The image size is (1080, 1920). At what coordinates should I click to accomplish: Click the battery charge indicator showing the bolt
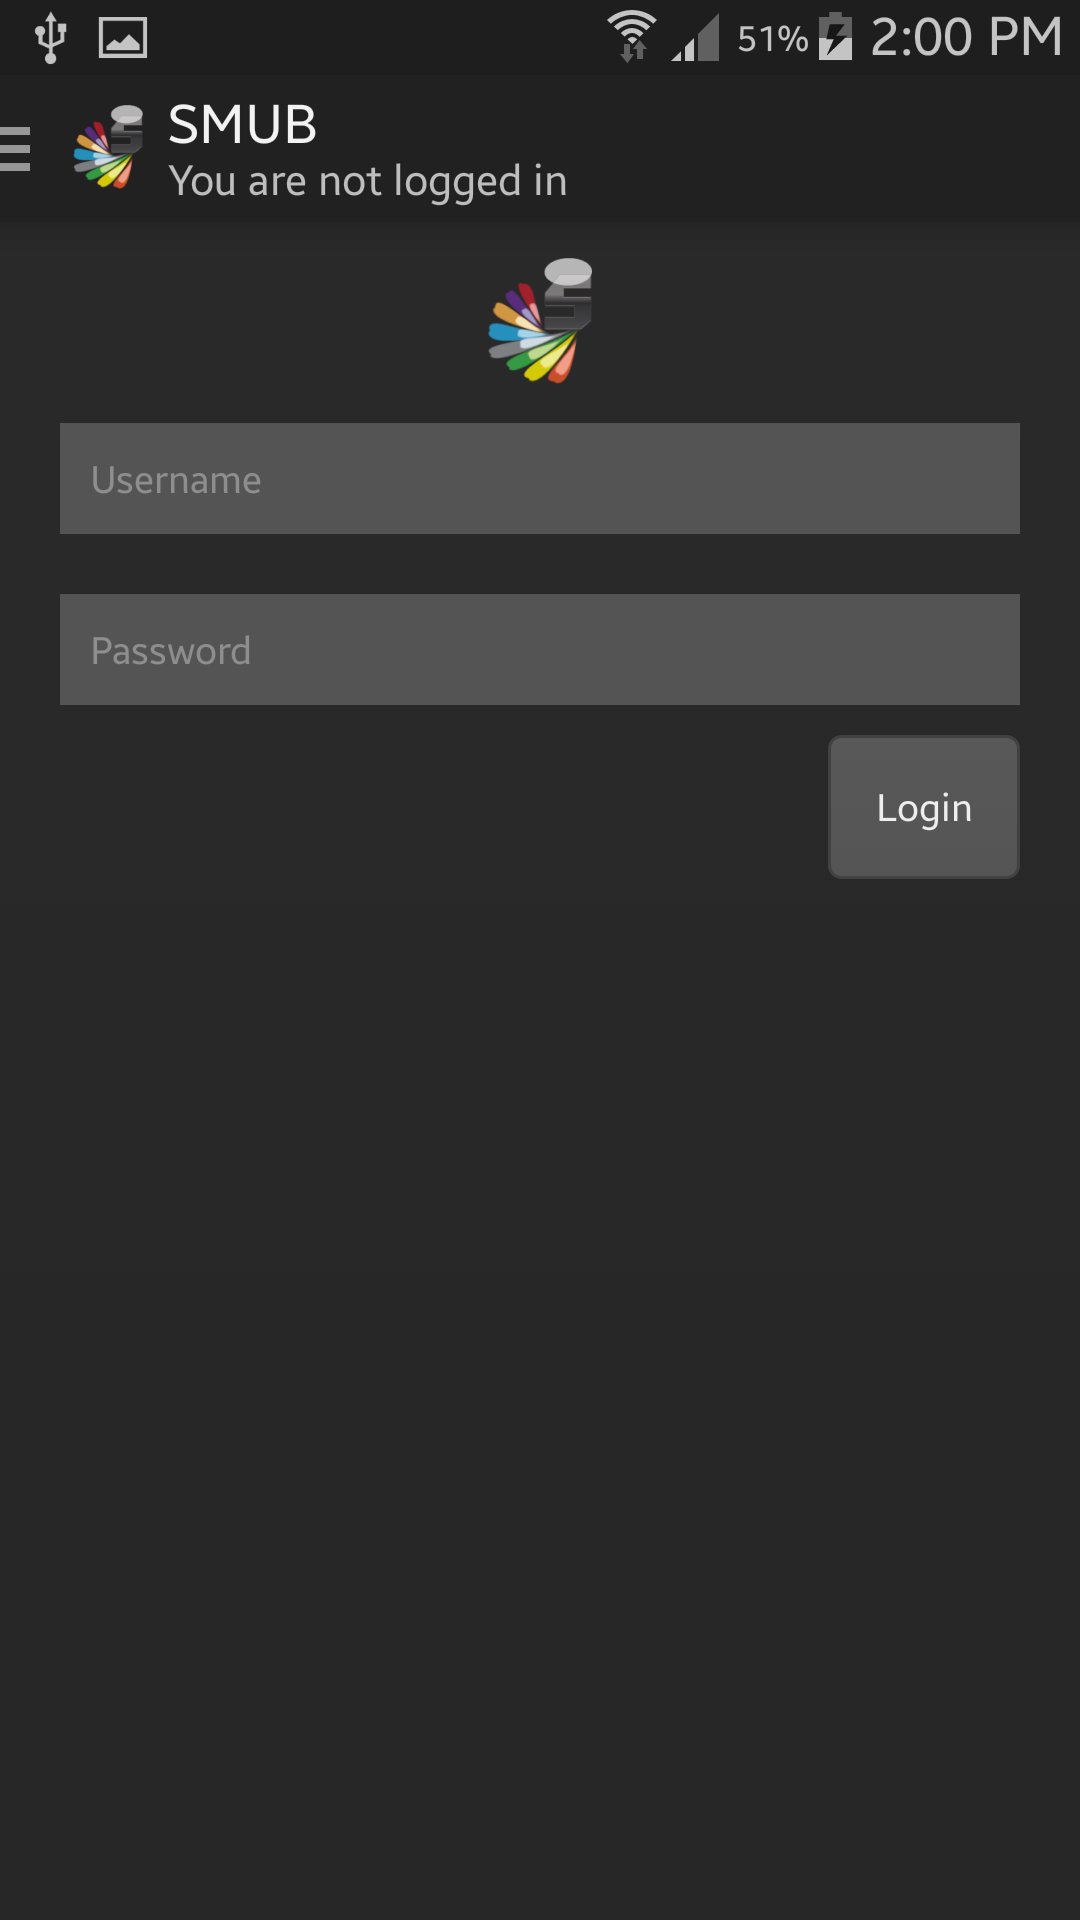click(836, 36)
